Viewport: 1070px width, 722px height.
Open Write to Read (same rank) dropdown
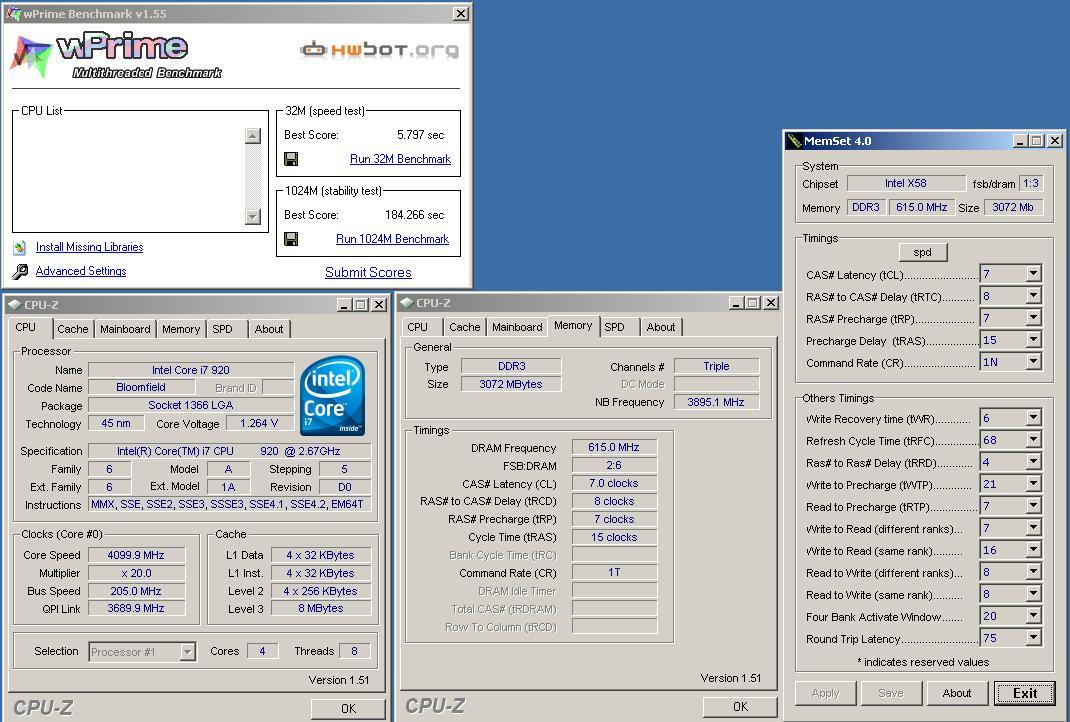point(1033,550)
